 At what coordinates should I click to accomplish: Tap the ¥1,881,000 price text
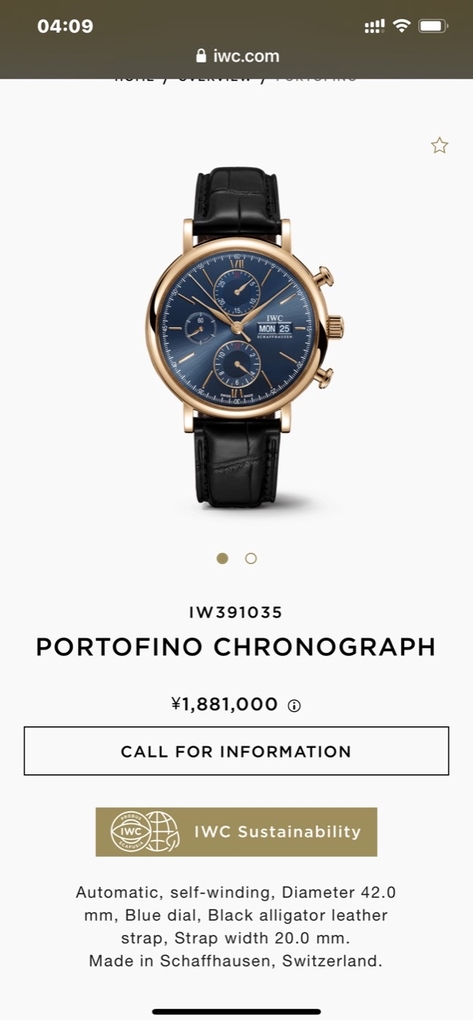pyautogui.click(x=225, y=704)
